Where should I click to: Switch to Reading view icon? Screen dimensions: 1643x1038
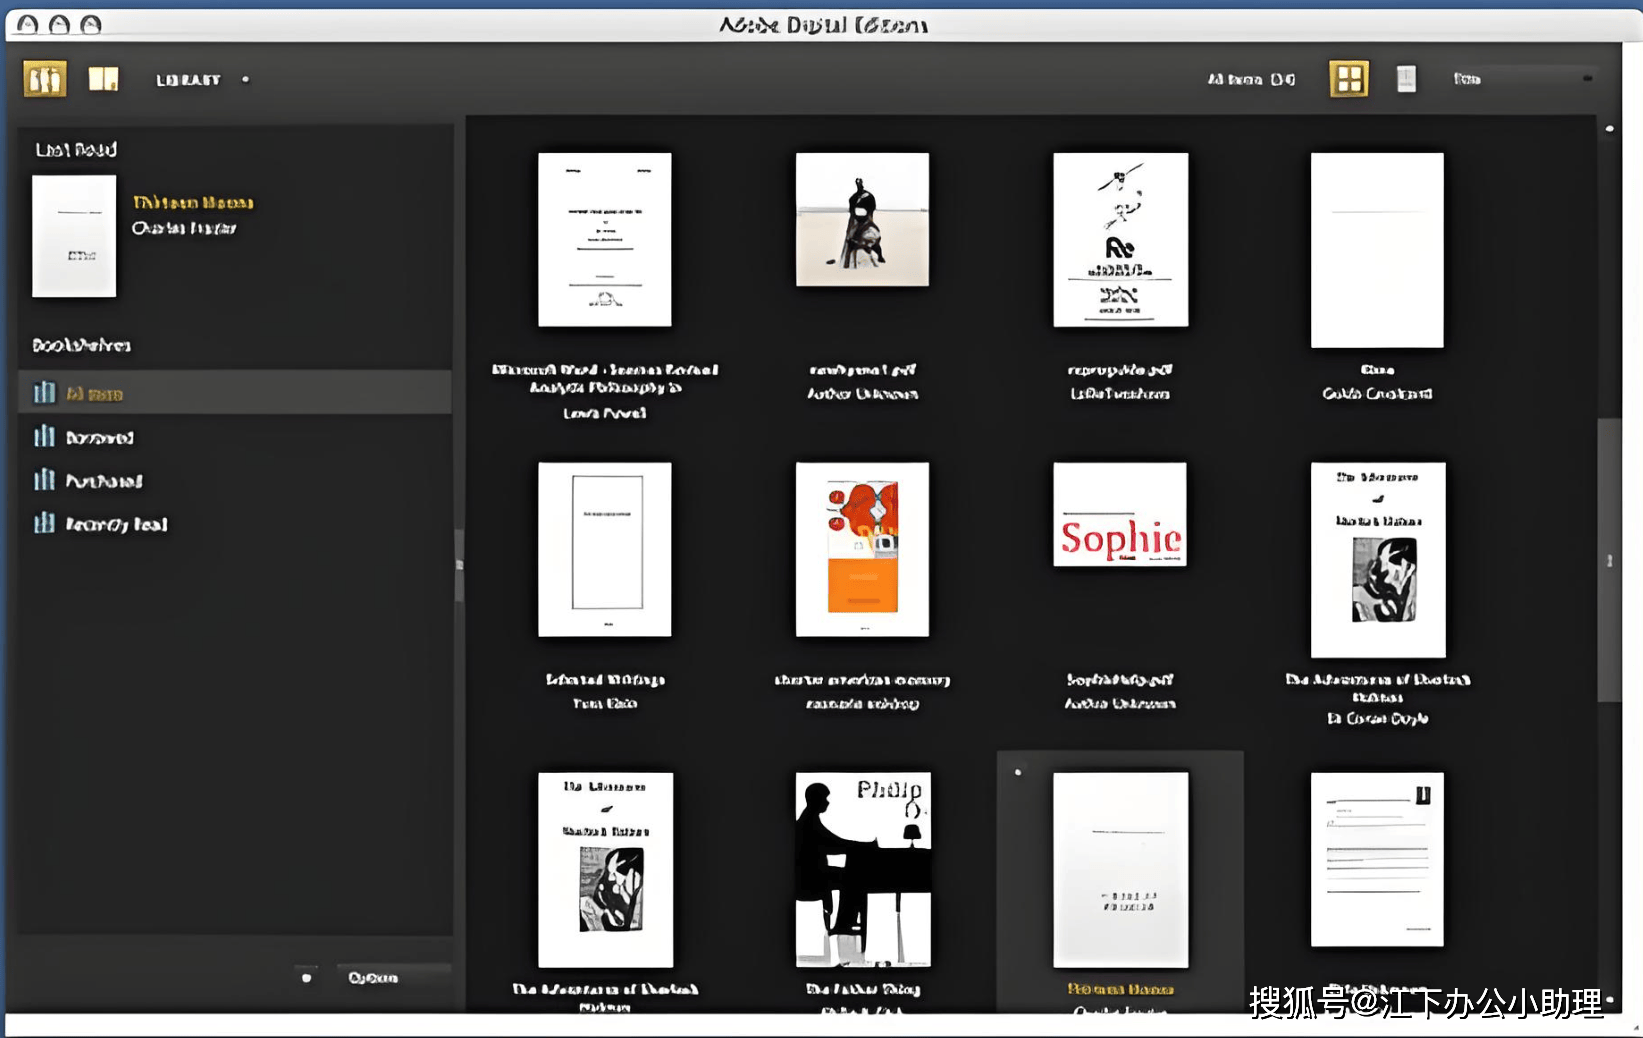pyautogui.click(x=103, y=79)
